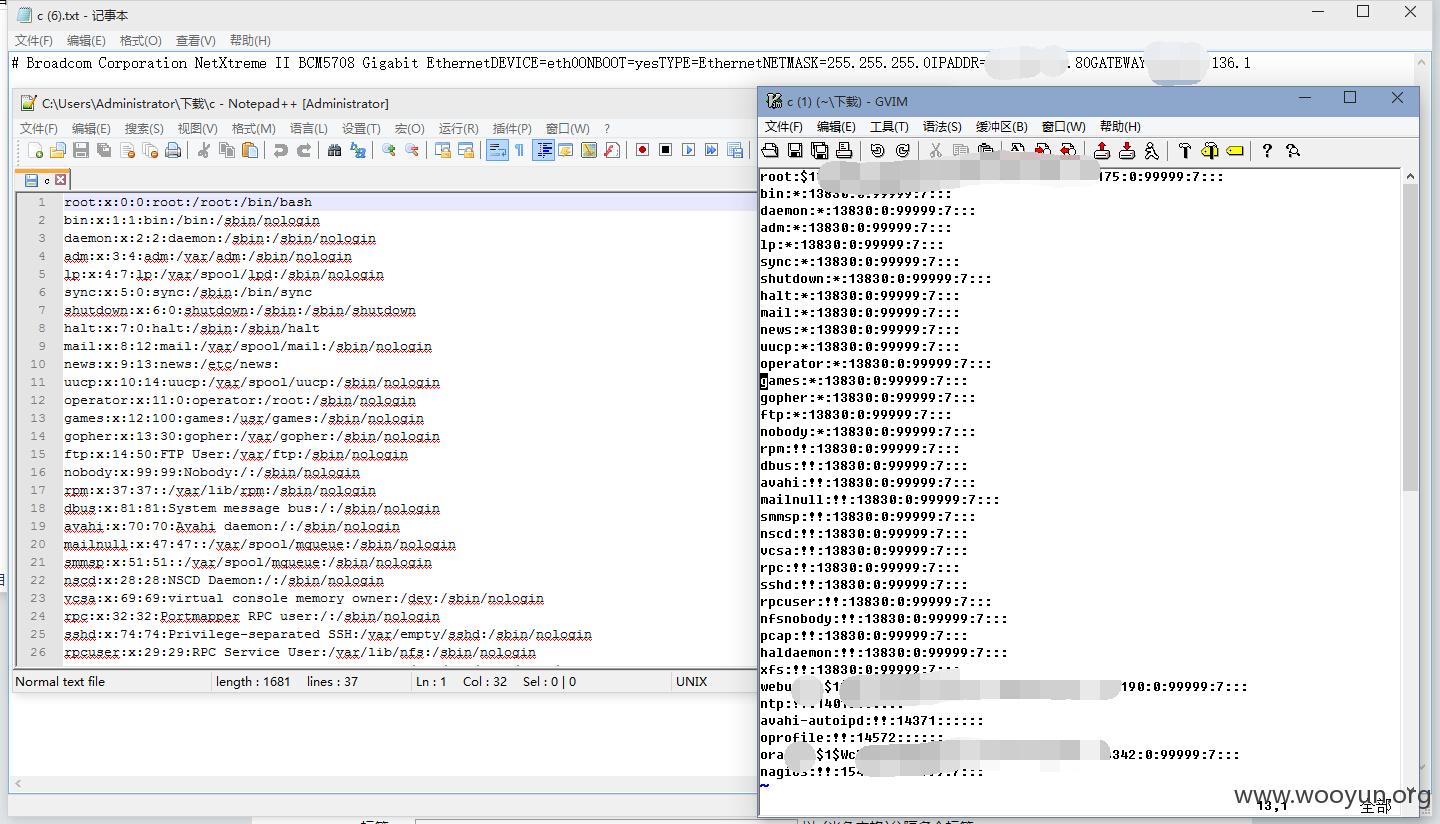Click the New file icon in Notepad++
Screen dimensions: 1440x824
tap(36, 150)
